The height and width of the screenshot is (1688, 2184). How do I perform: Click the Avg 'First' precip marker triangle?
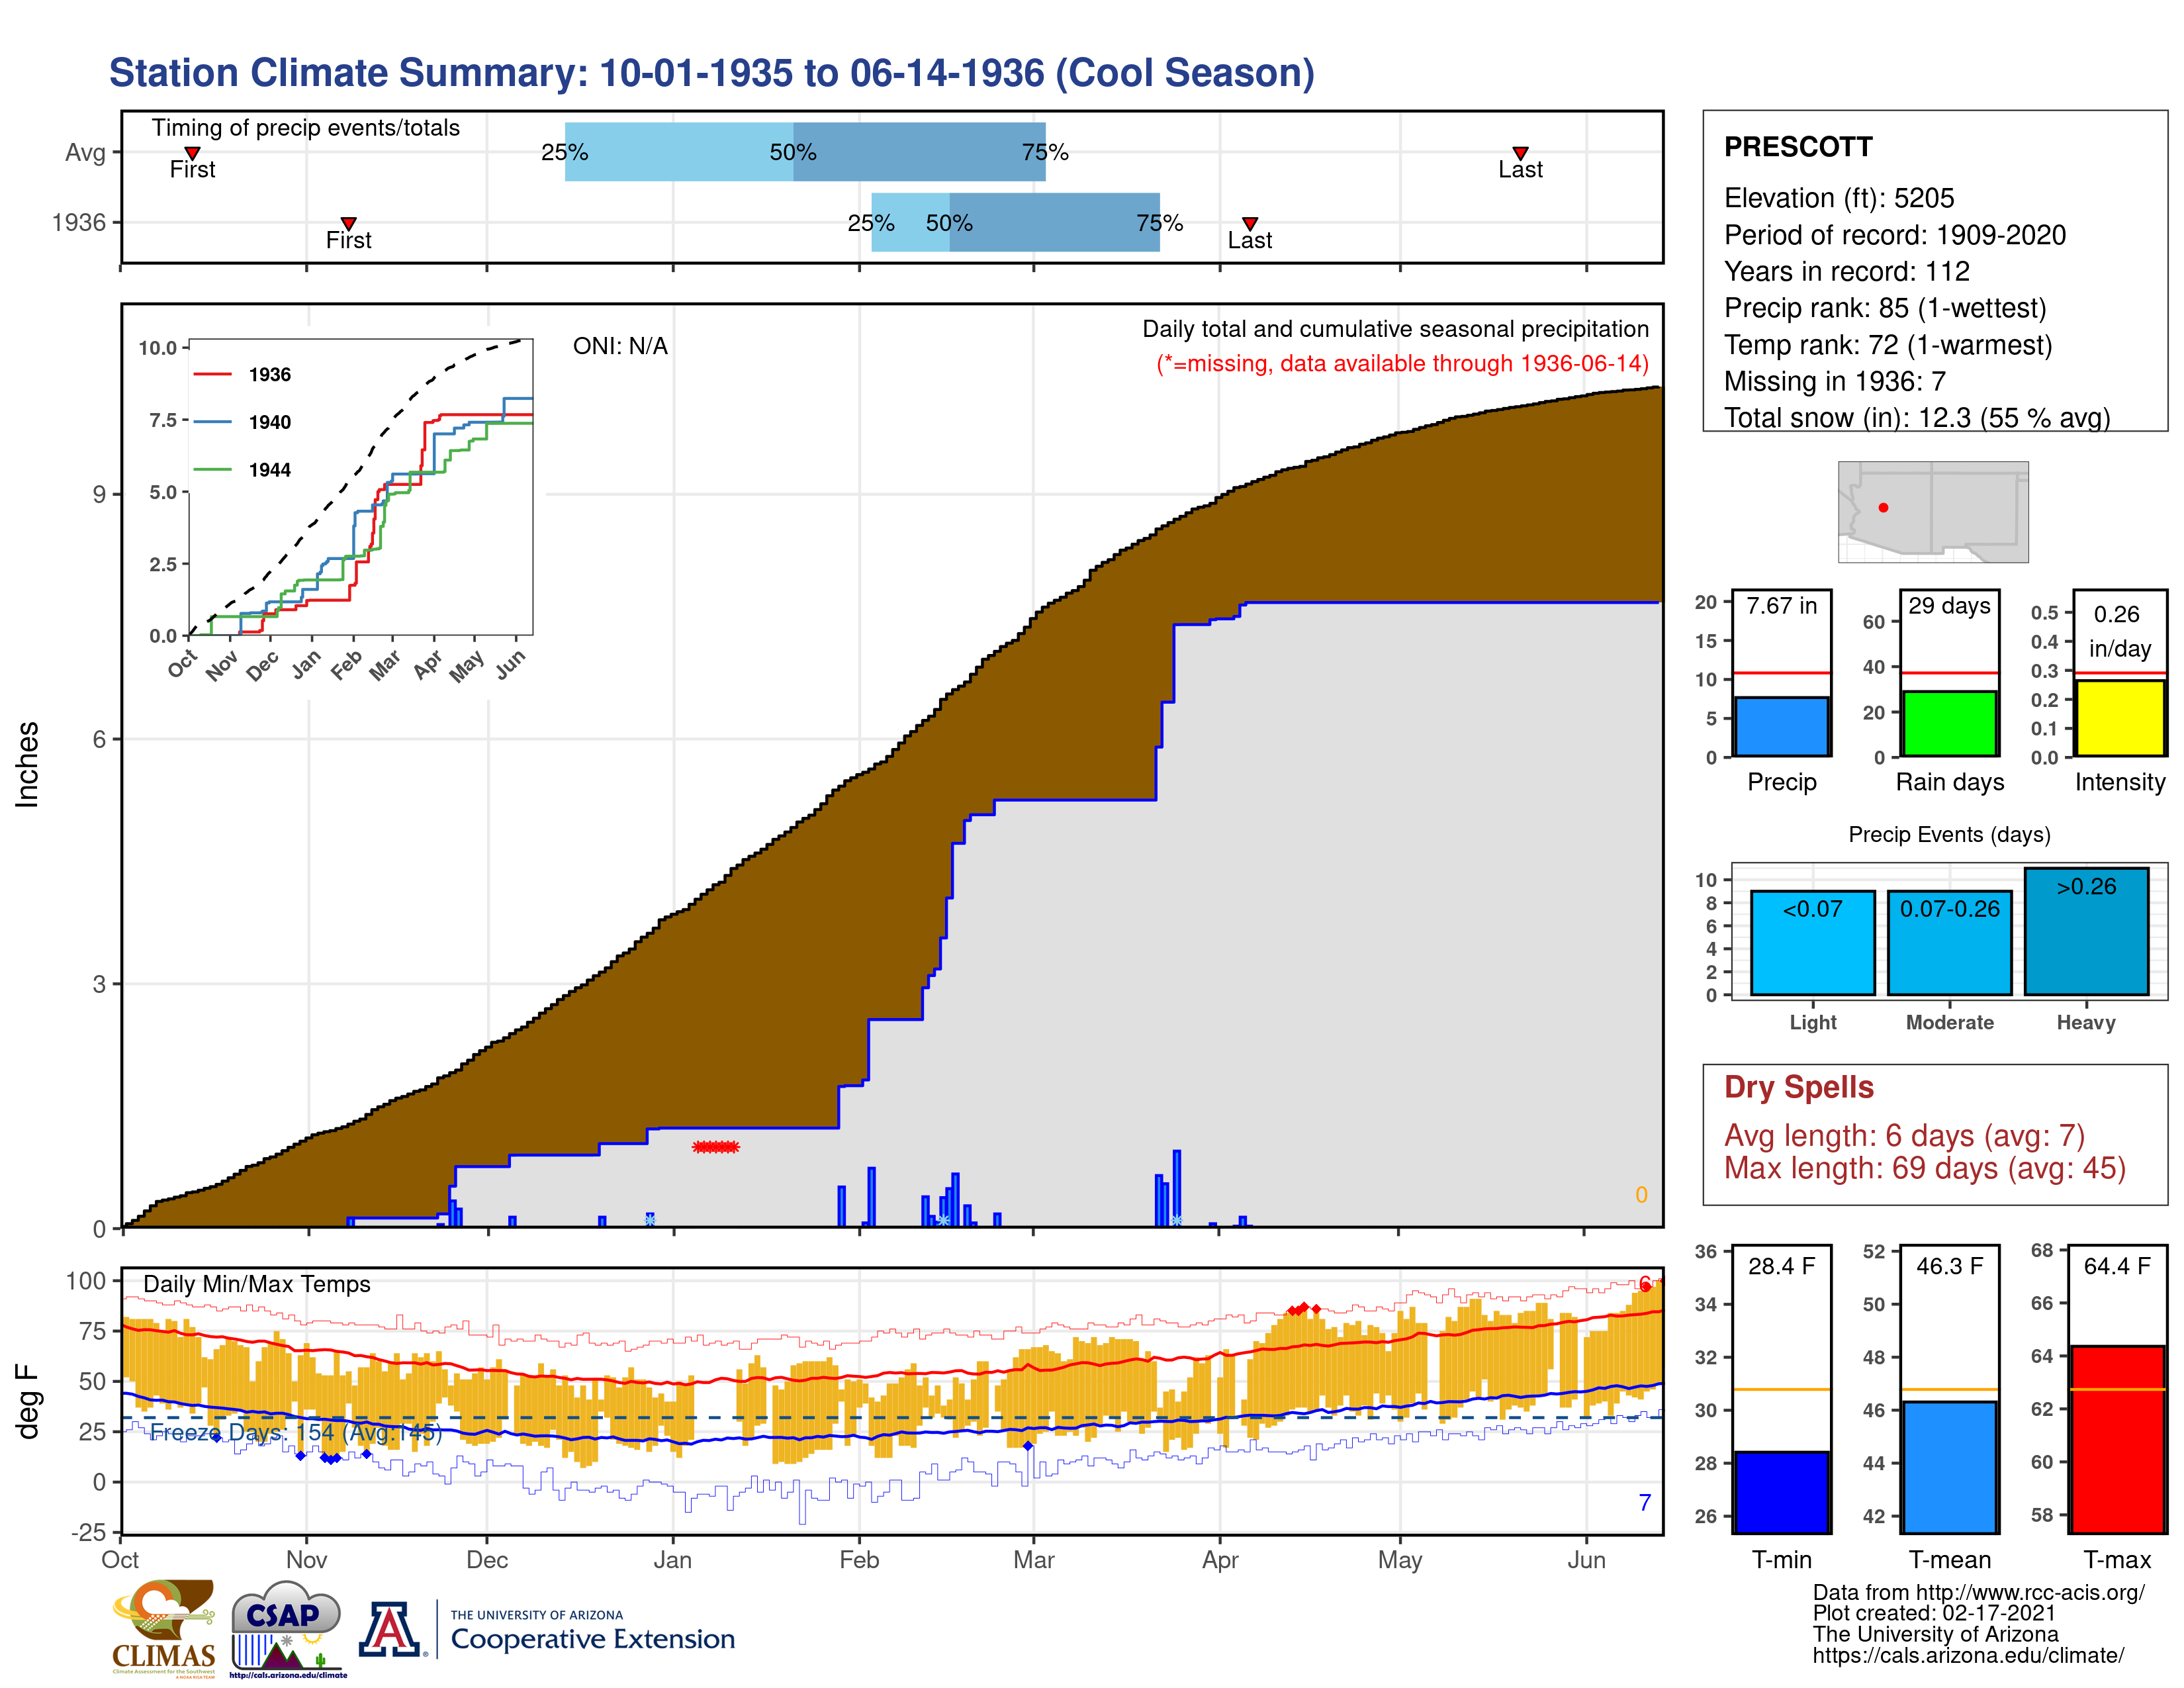click(x=192, y=153)
